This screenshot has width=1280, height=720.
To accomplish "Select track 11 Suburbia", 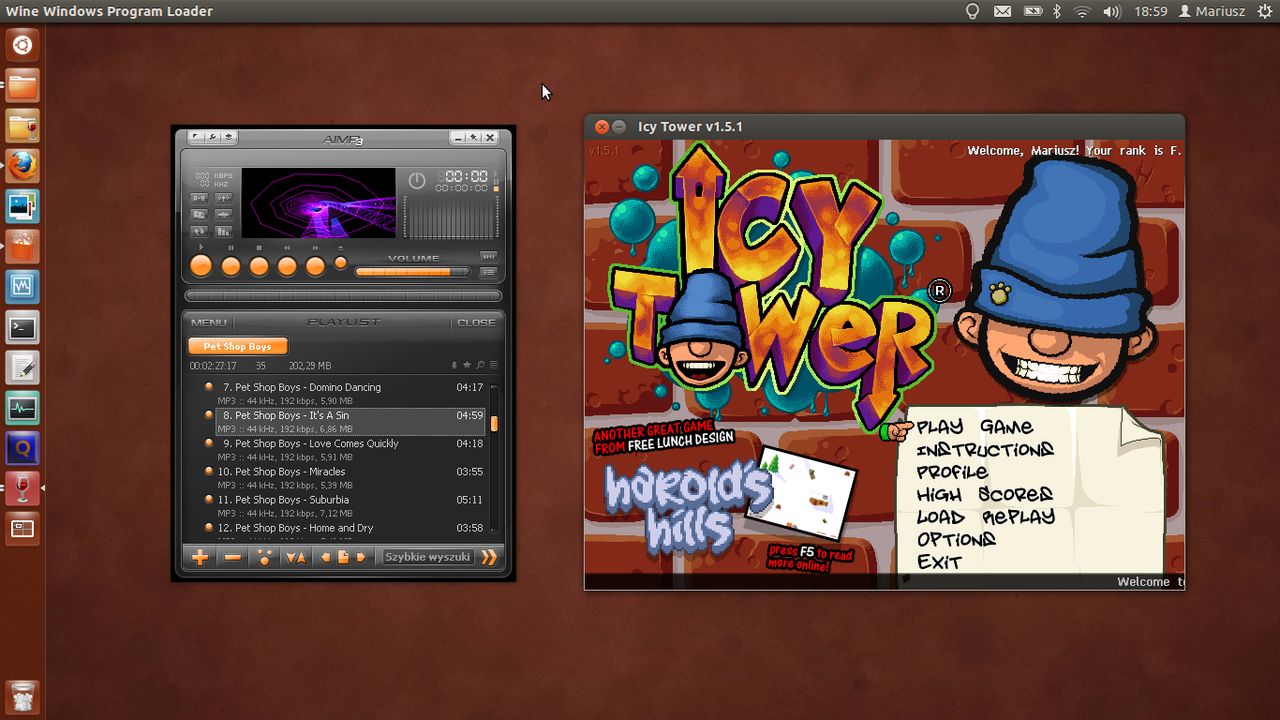I will click(x=350, y=506).
